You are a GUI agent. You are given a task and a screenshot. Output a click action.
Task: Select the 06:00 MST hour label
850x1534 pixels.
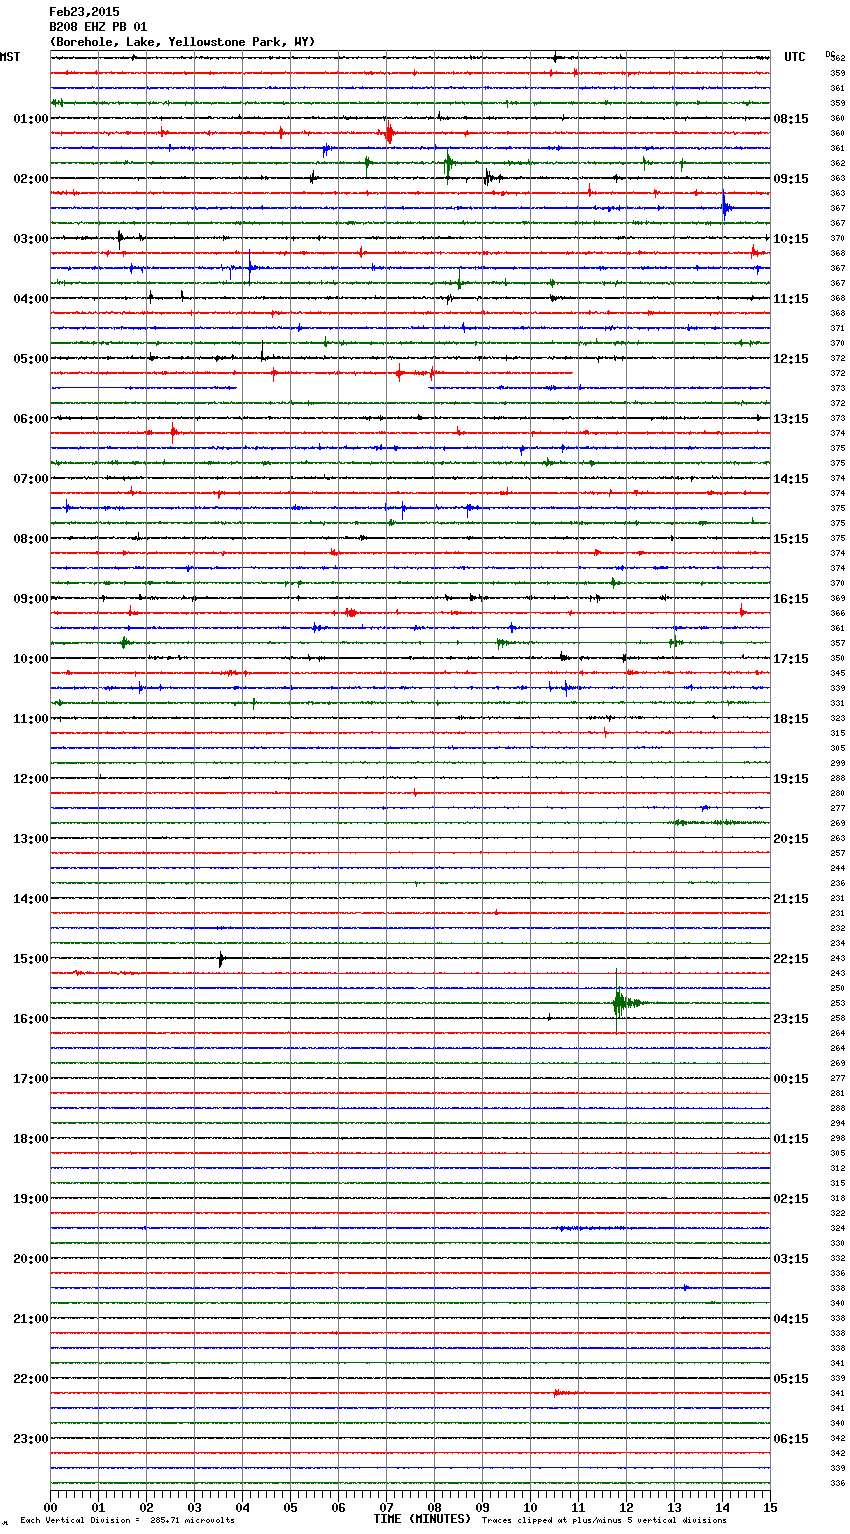point(31,419)
